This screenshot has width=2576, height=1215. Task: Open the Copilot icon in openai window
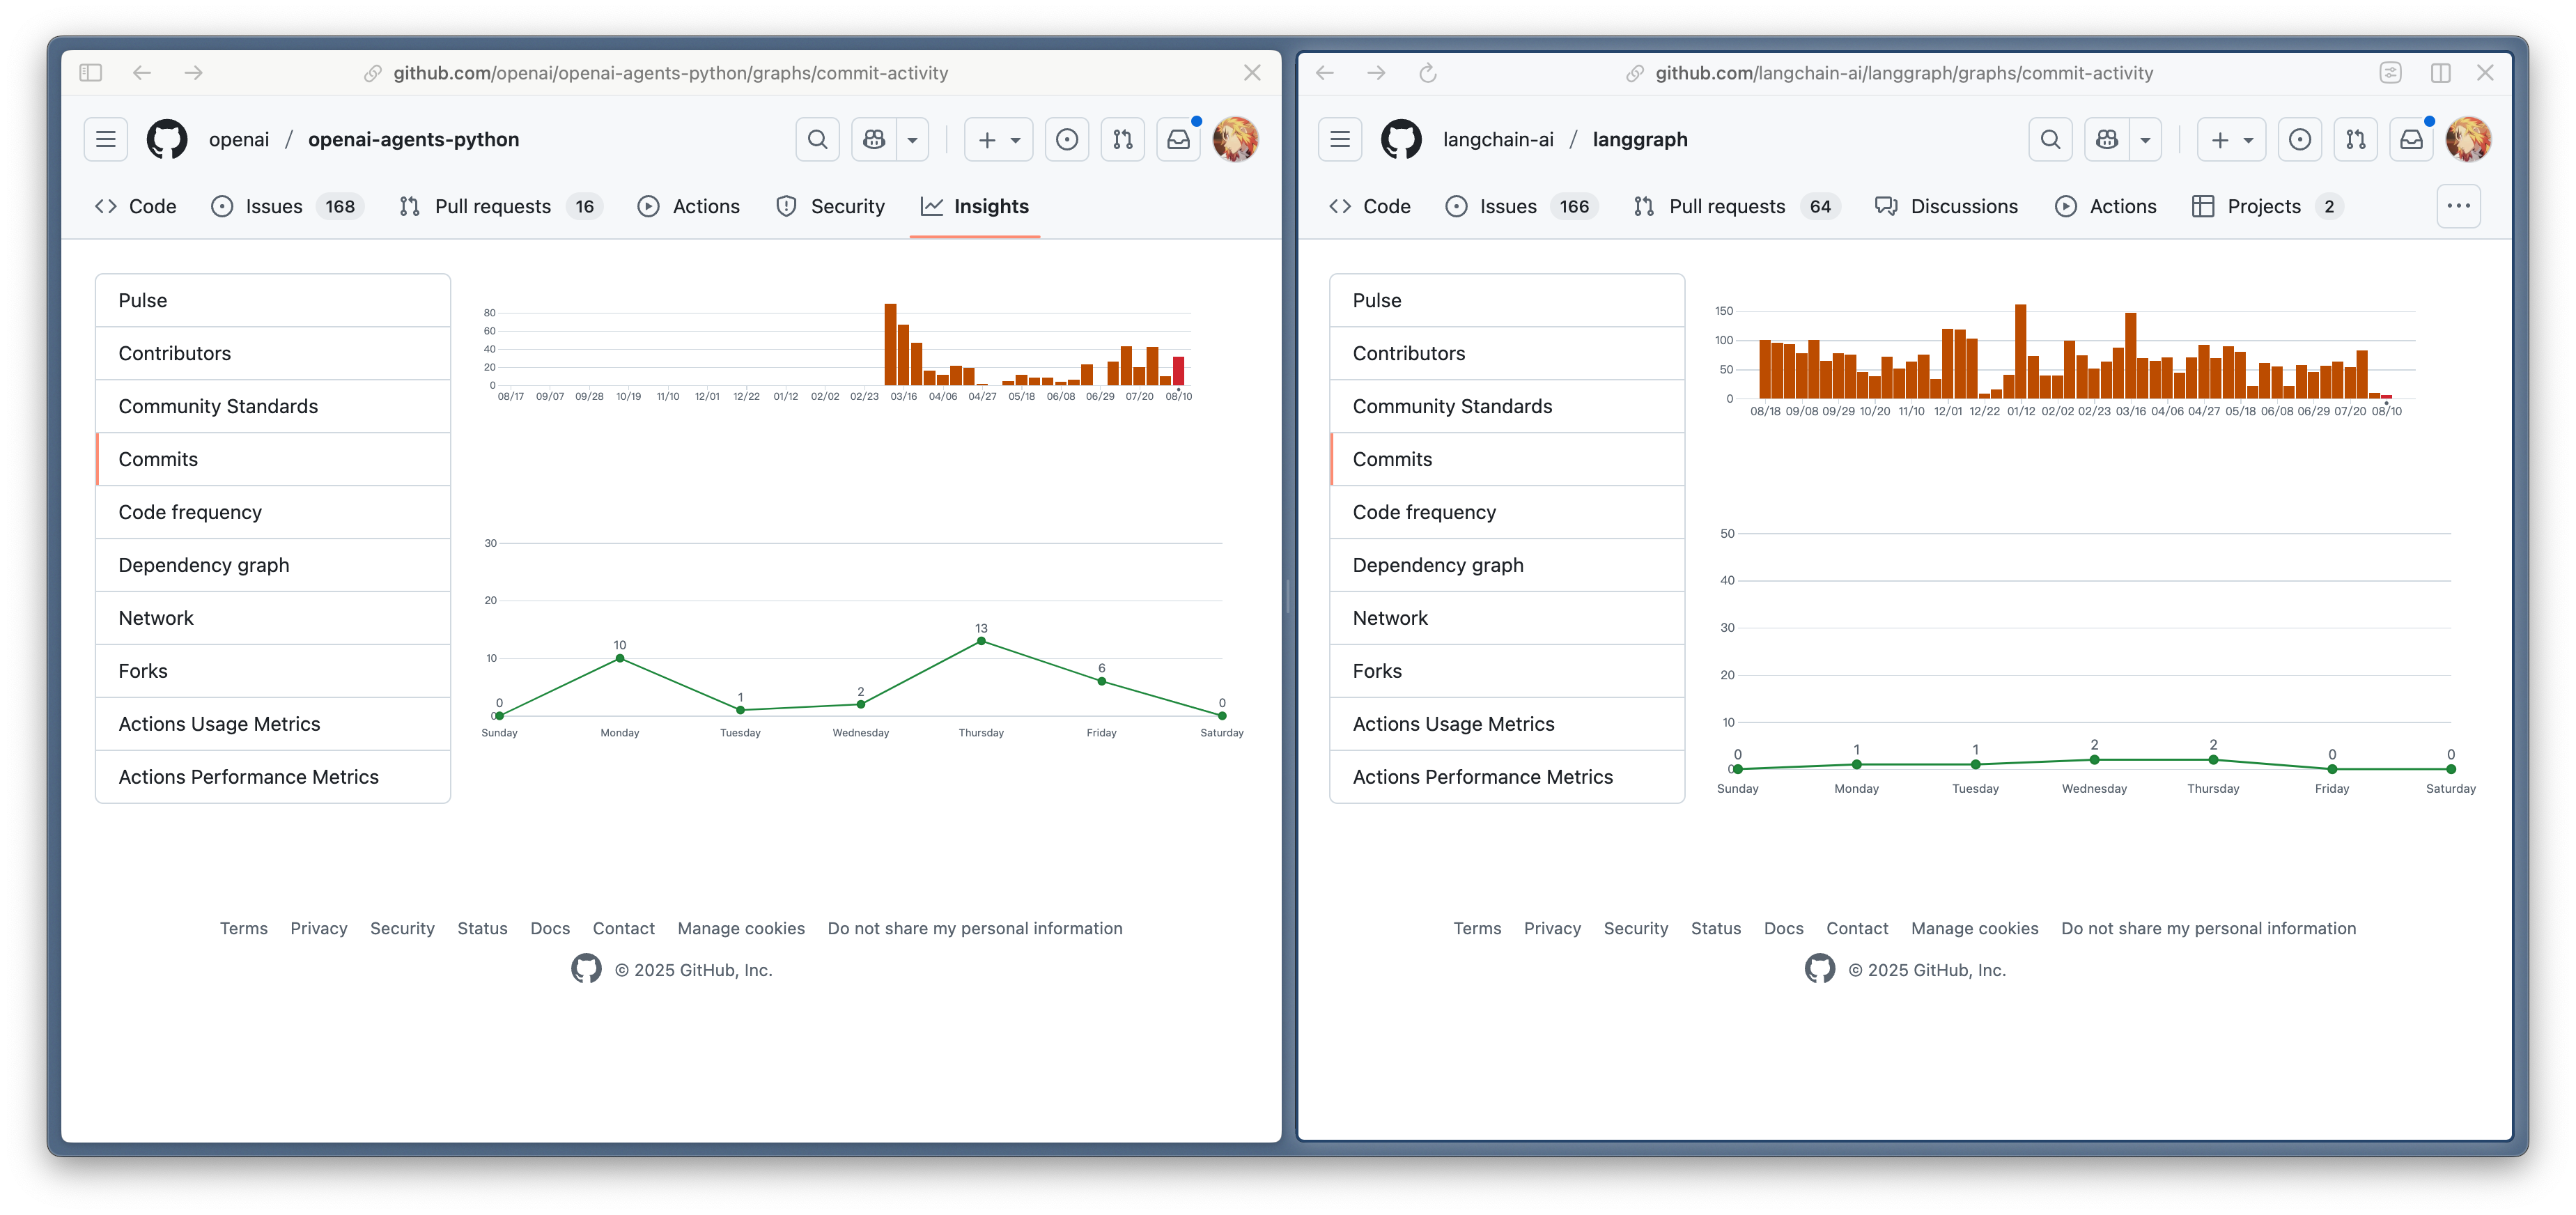[x=874, y=139]
